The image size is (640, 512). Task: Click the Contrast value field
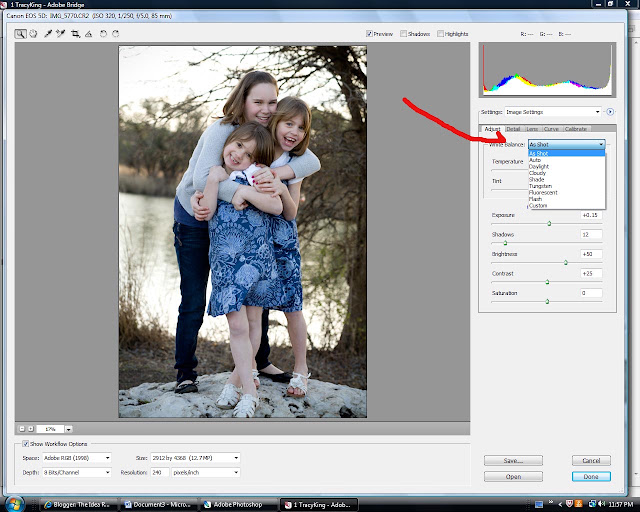tap(591, 274)
